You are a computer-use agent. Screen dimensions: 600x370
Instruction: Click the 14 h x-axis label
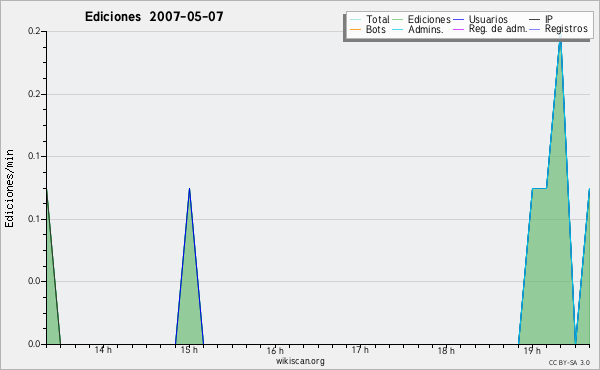point(103,350)
